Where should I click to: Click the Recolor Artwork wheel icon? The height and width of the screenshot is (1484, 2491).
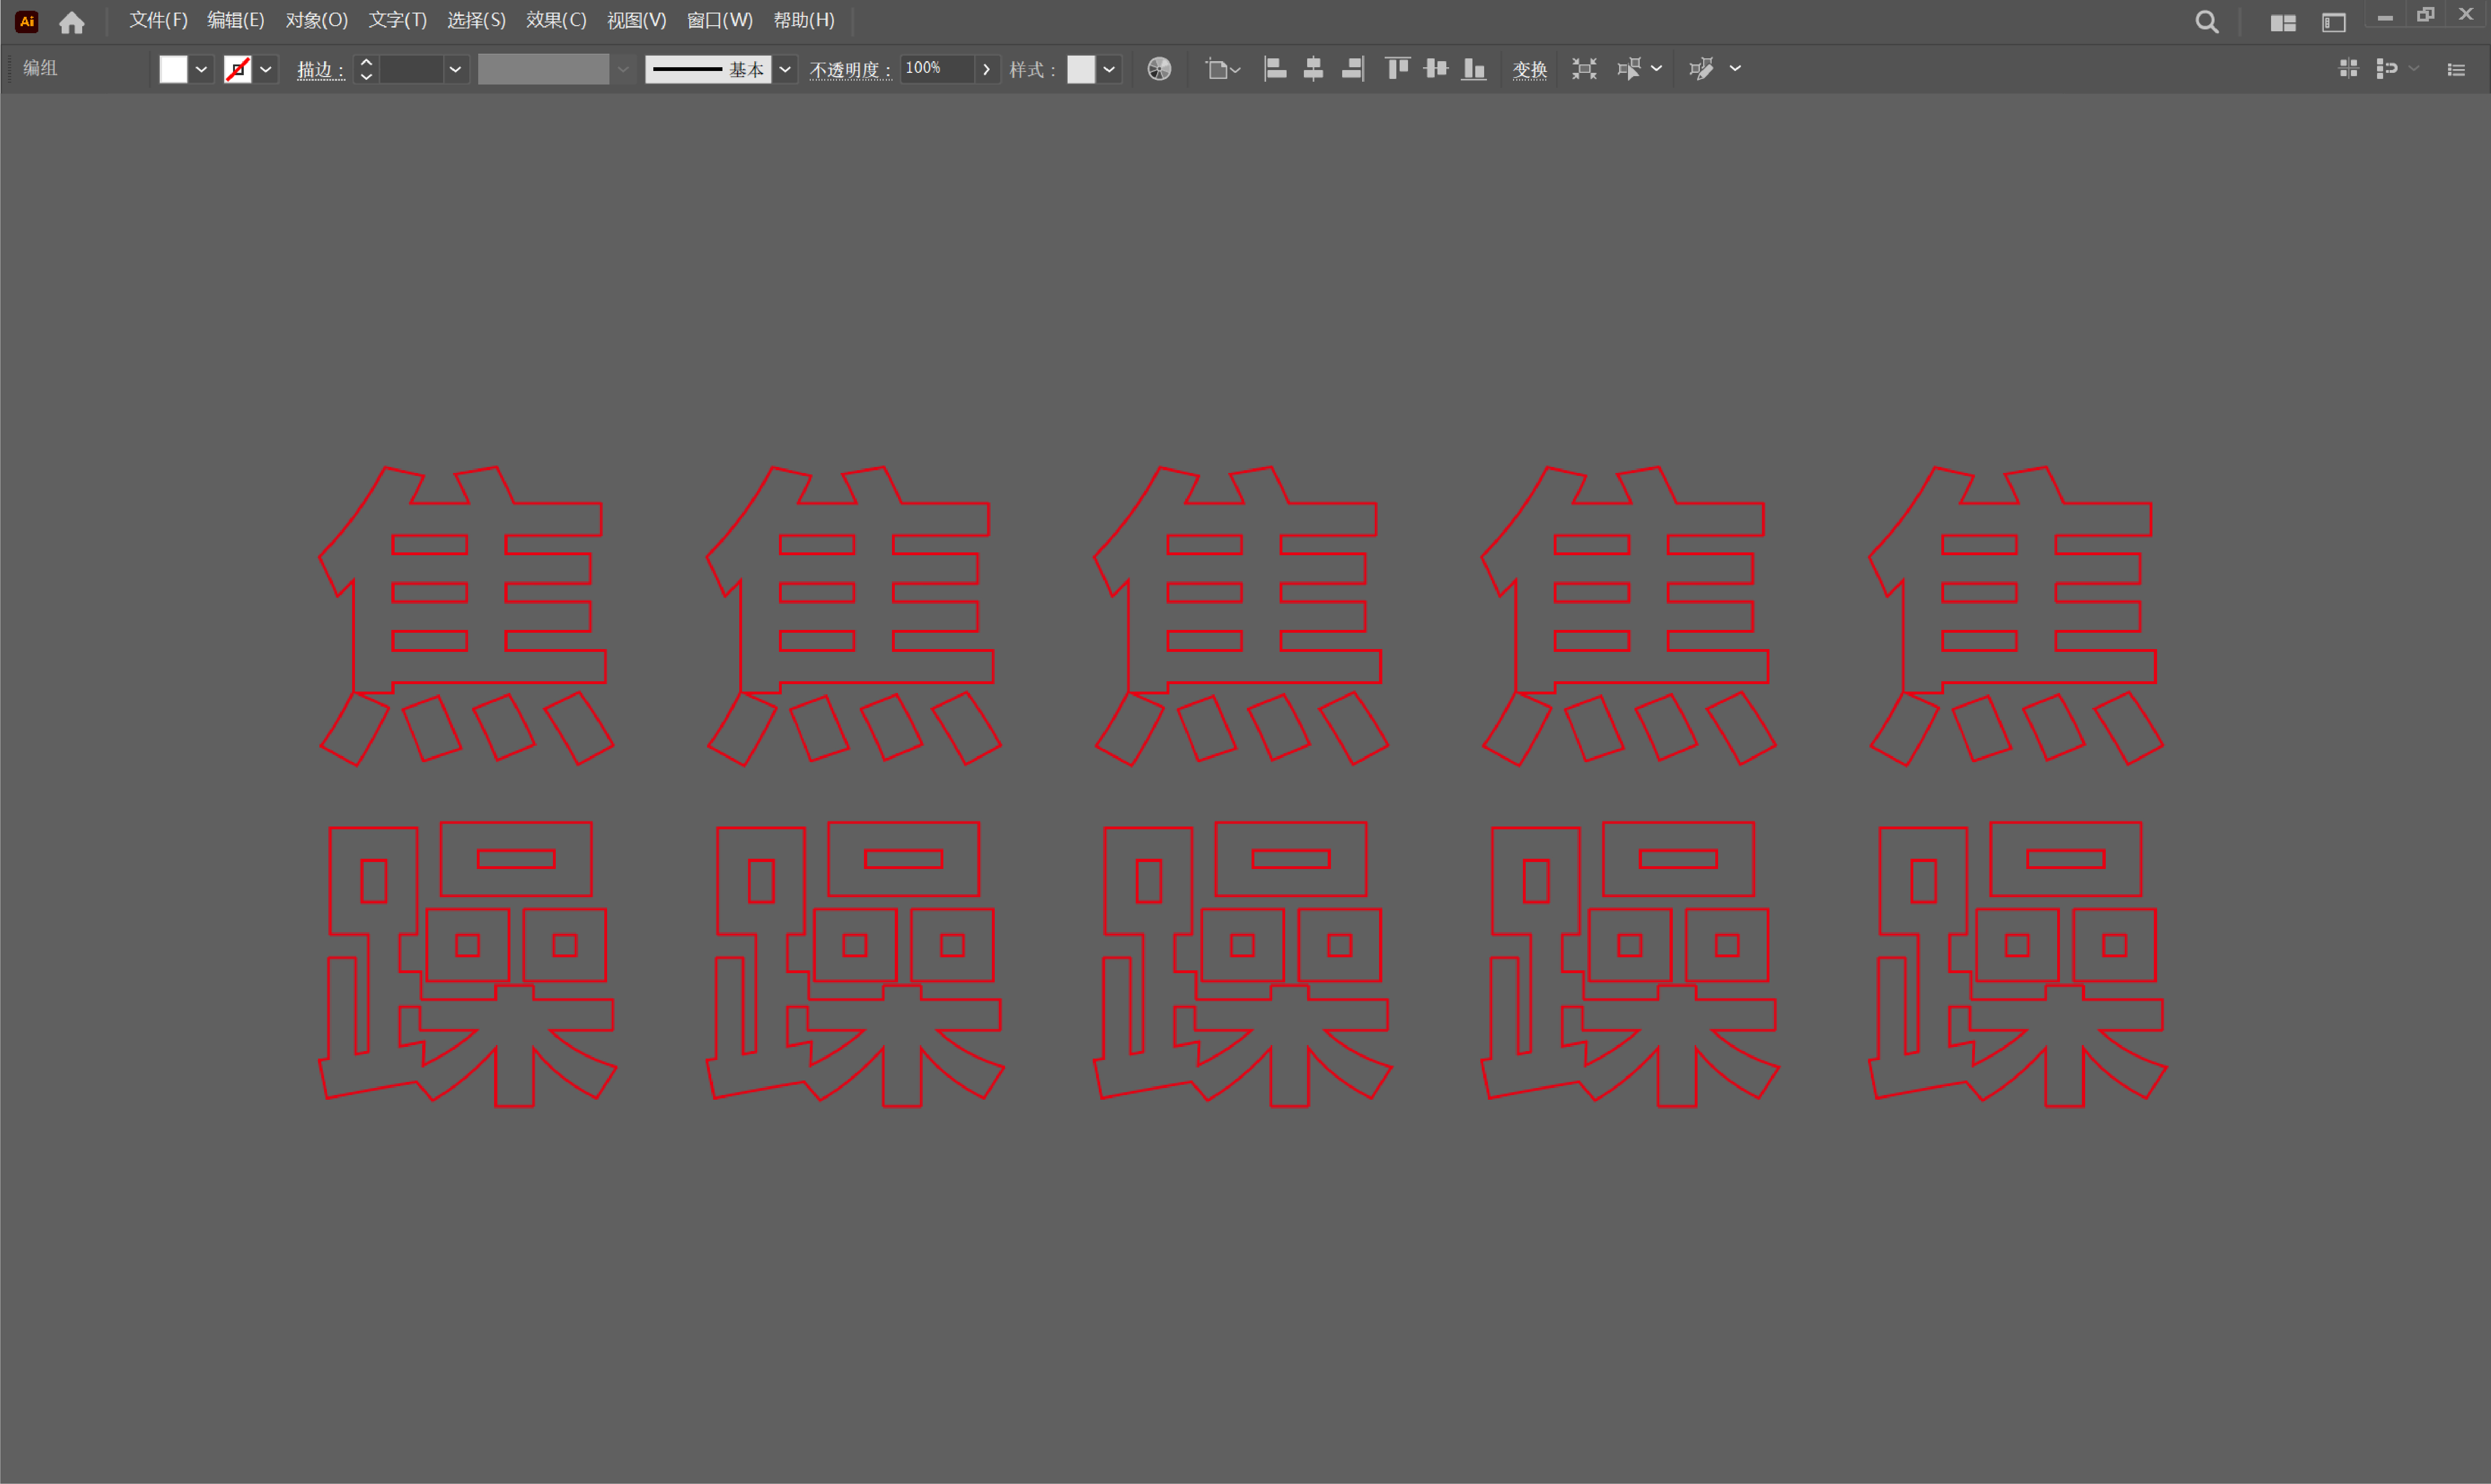1159,69
